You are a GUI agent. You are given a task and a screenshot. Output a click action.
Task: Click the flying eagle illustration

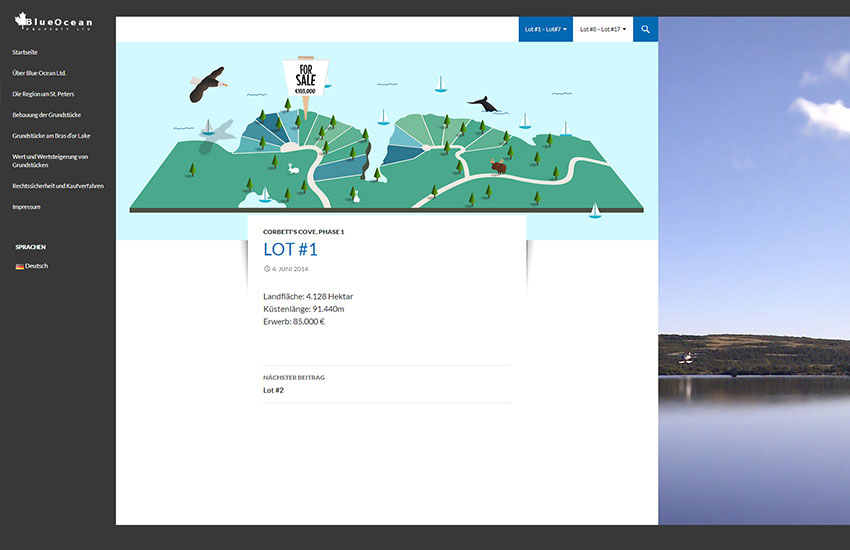tap(208, 86)
